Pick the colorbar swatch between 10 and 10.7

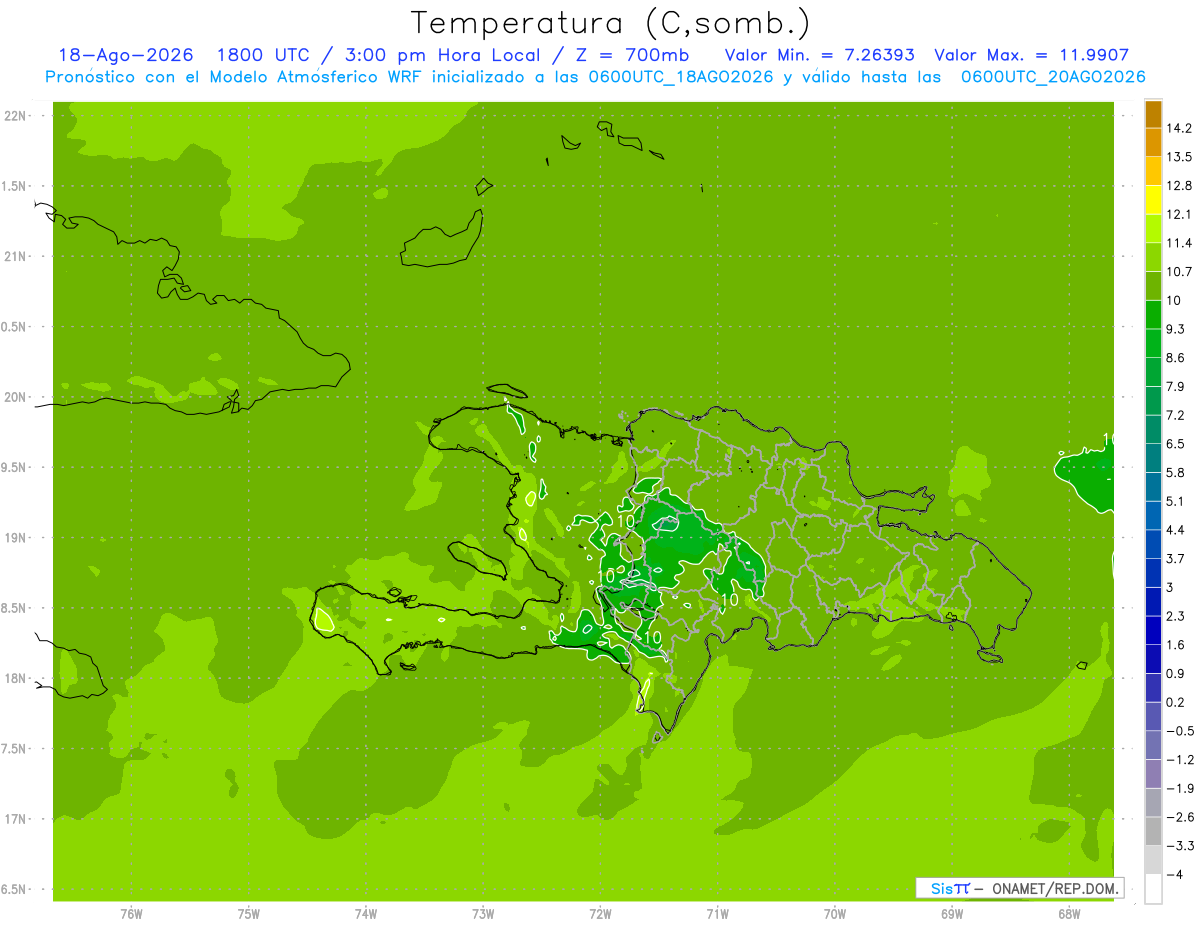1153,286
